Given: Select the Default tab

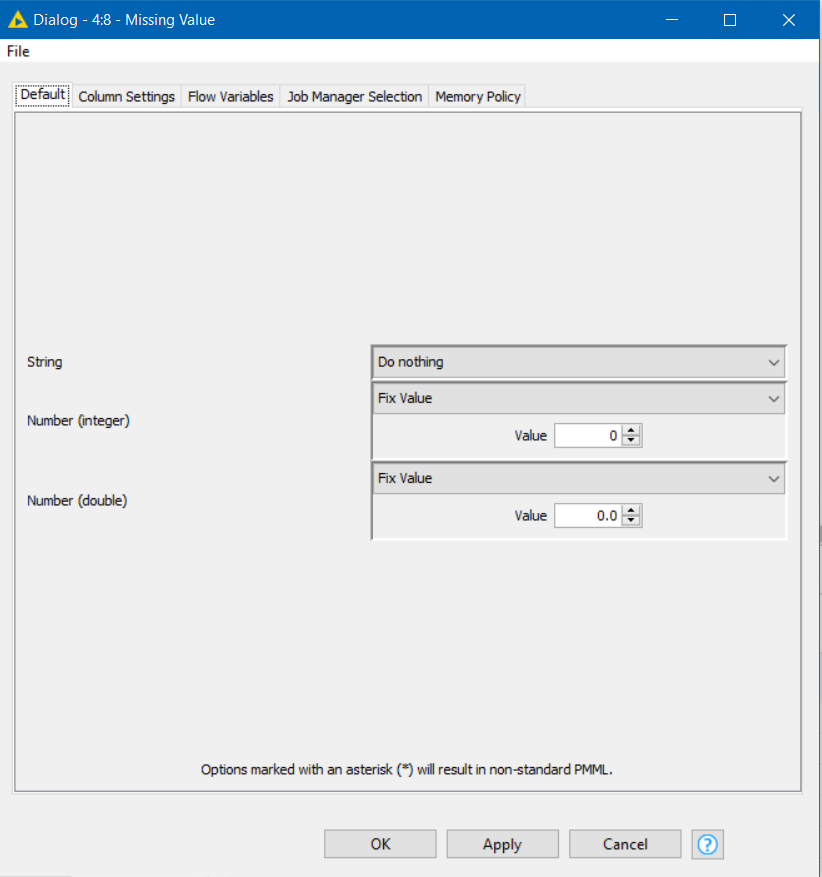Looking at the screenshot, I should [42, 96].
